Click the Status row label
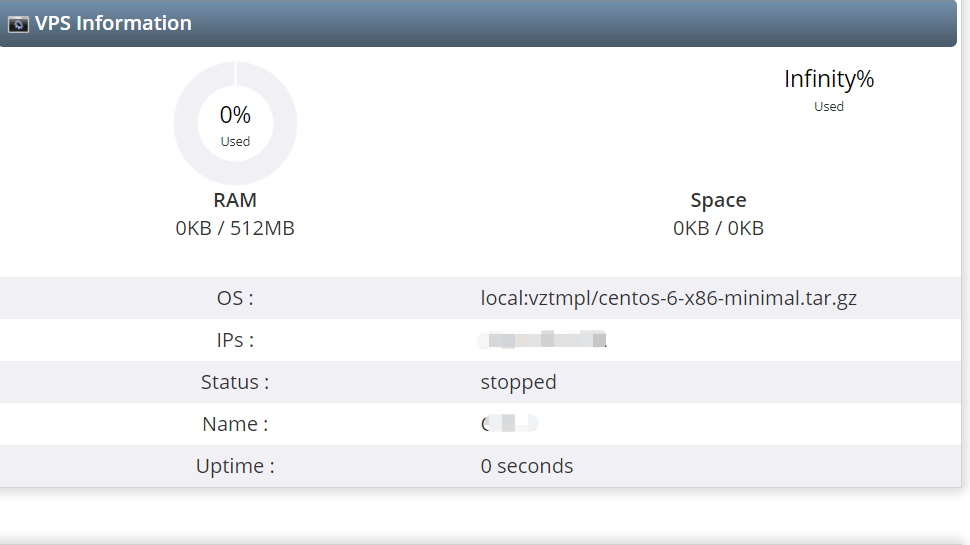 click(x=235, y=382)
